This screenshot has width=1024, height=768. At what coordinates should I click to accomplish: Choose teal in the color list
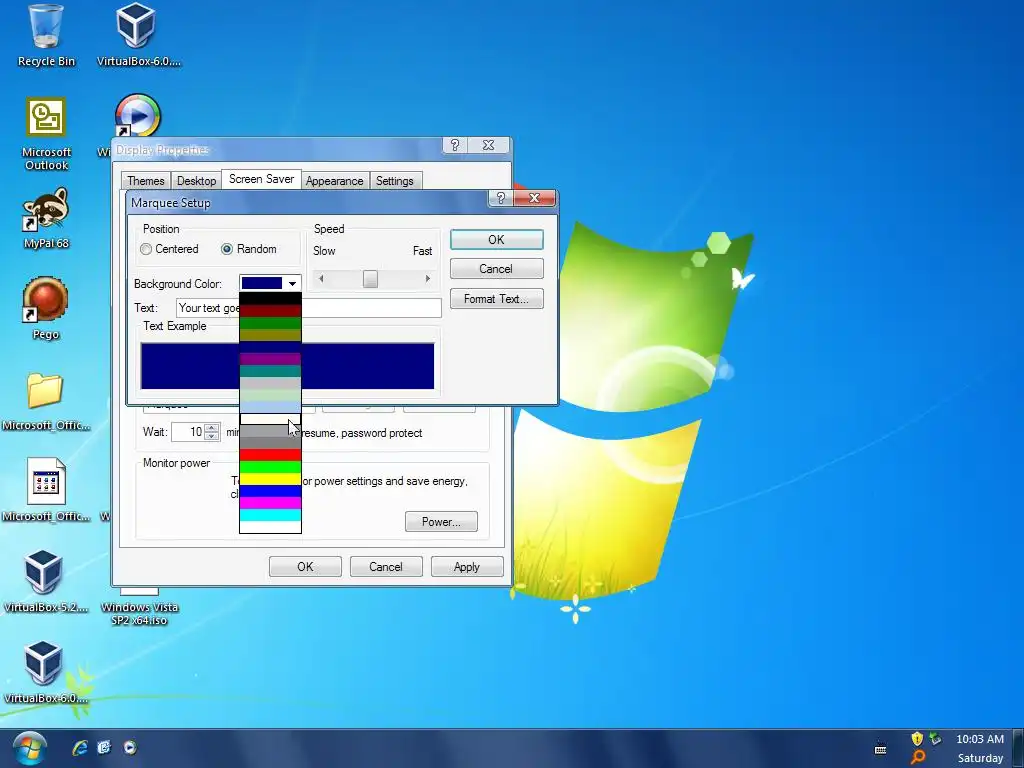coord(270,371)
